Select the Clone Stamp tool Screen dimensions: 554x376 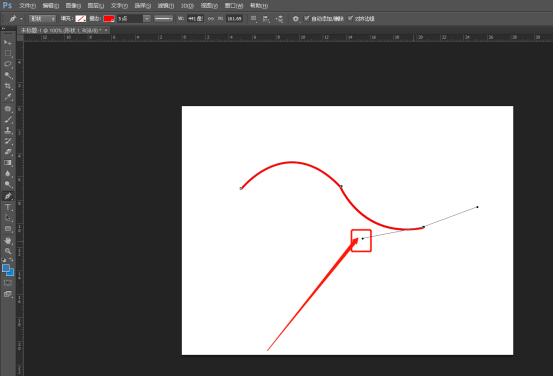[8, 130]
